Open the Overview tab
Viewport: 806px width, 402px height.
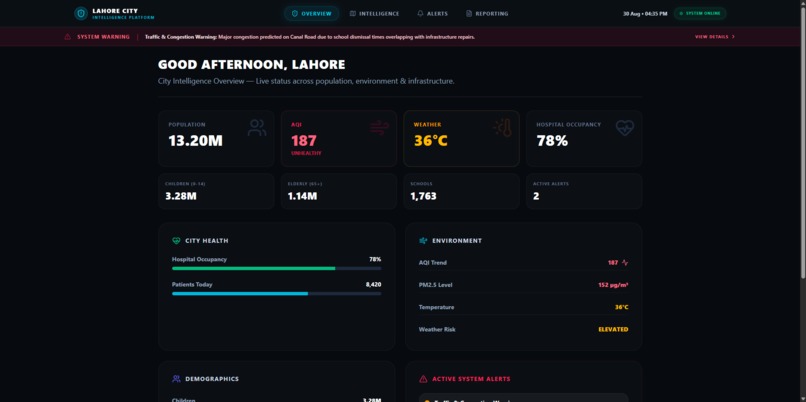(x=312, y=13)
